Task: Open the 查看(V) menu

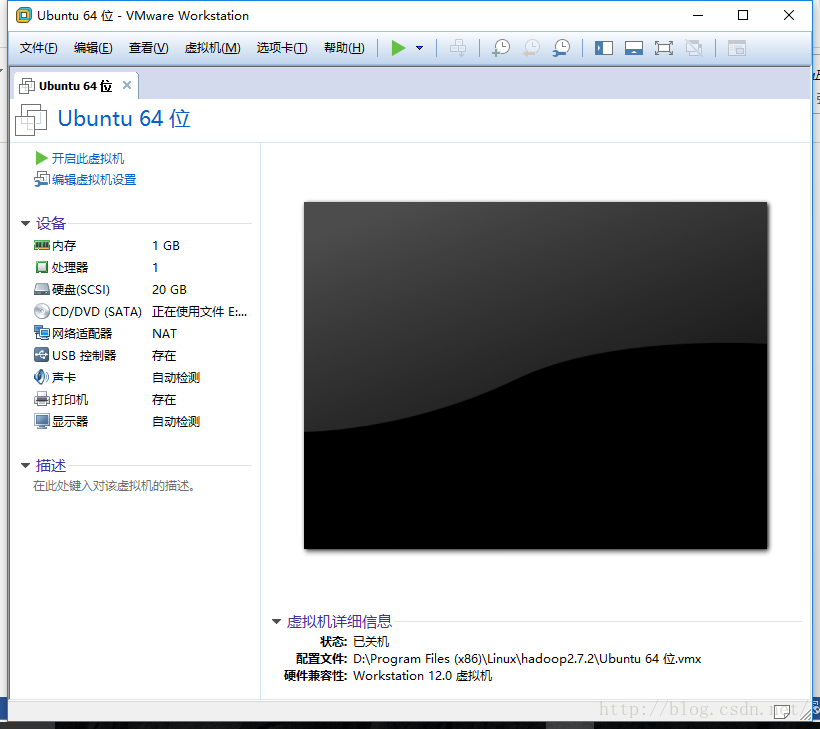Action: [149, 48]
